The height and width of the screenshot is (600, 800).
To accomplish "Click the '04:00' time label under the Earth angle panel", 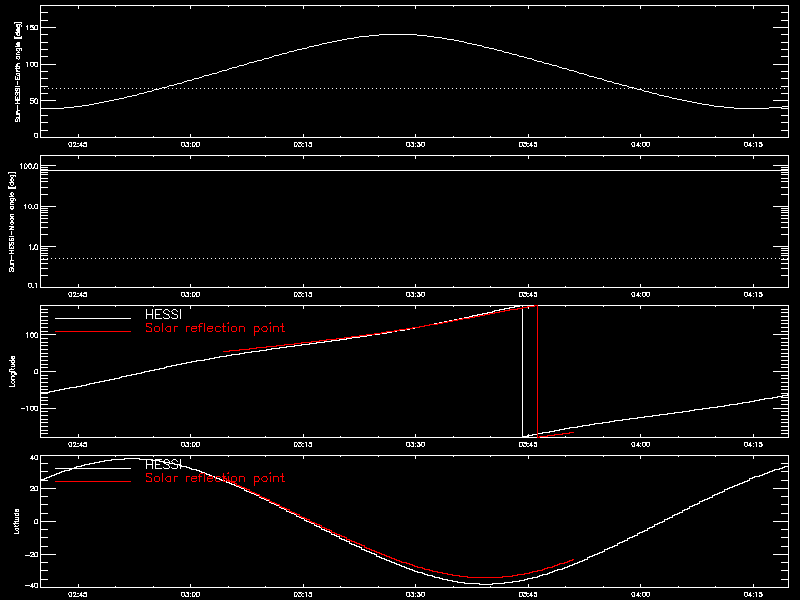I will coord(640,144).
